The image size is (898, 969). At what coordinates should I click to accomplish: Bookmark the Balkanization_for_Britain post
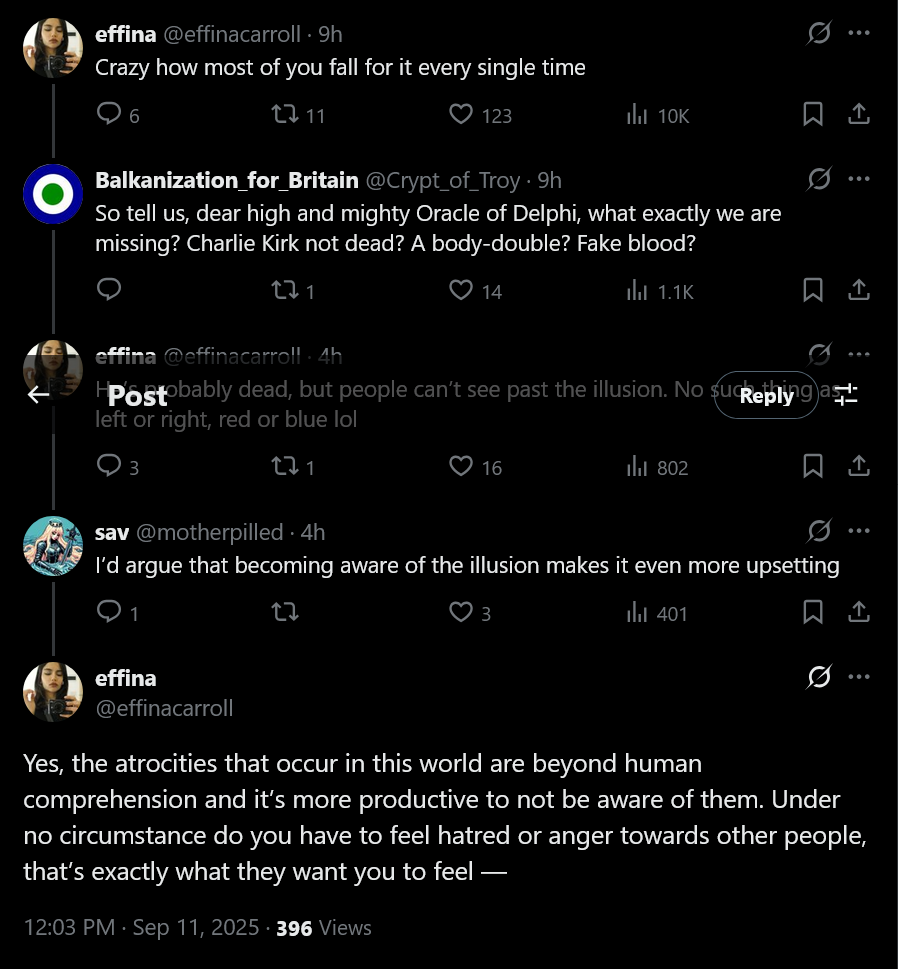(813, 290)
